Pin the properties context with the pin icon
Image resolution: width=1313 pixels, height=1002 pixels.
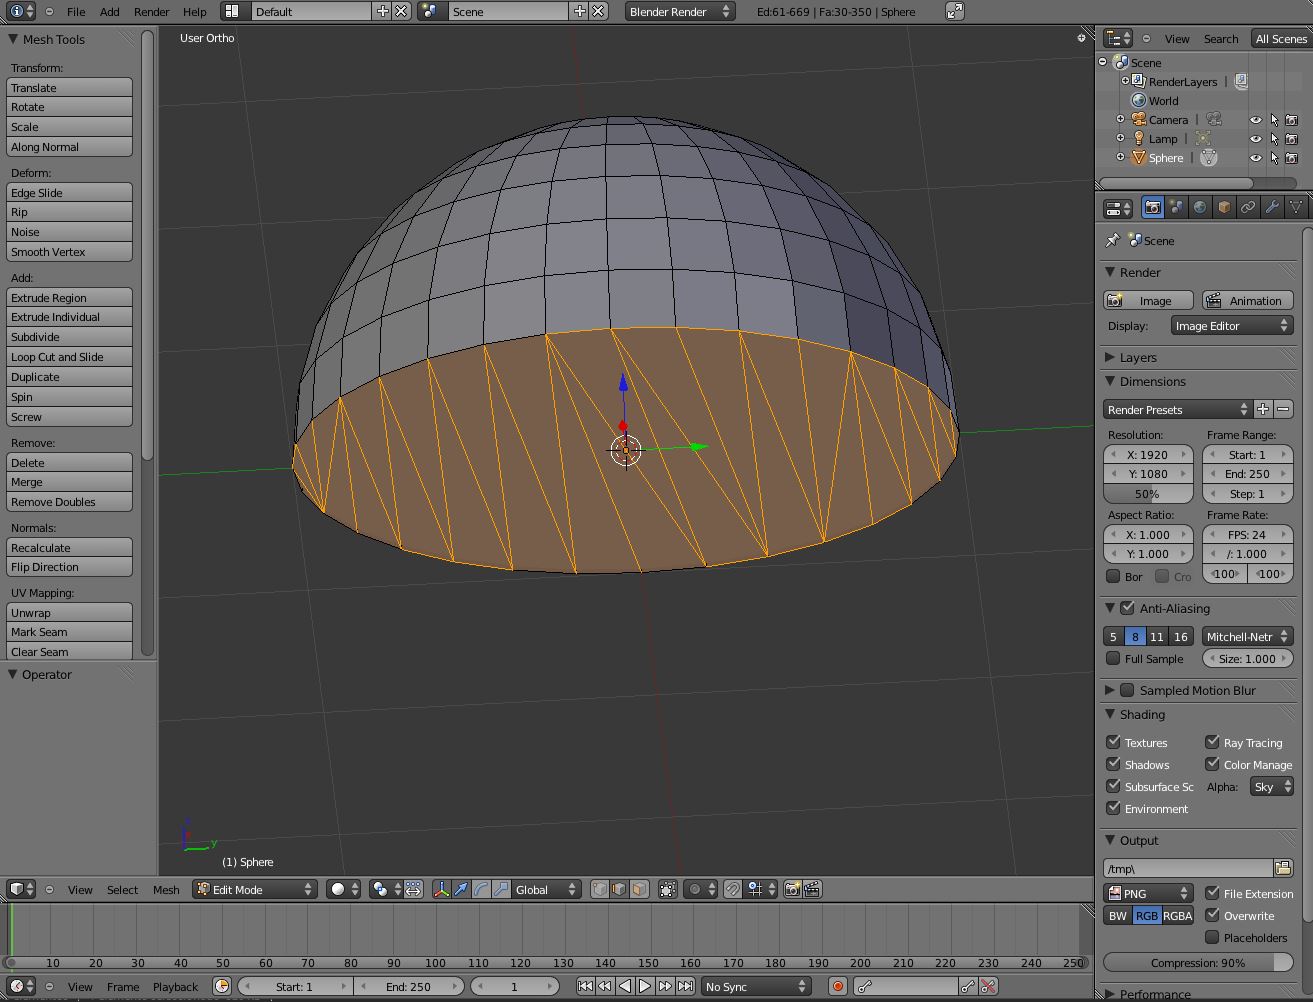click(1112, 241)
